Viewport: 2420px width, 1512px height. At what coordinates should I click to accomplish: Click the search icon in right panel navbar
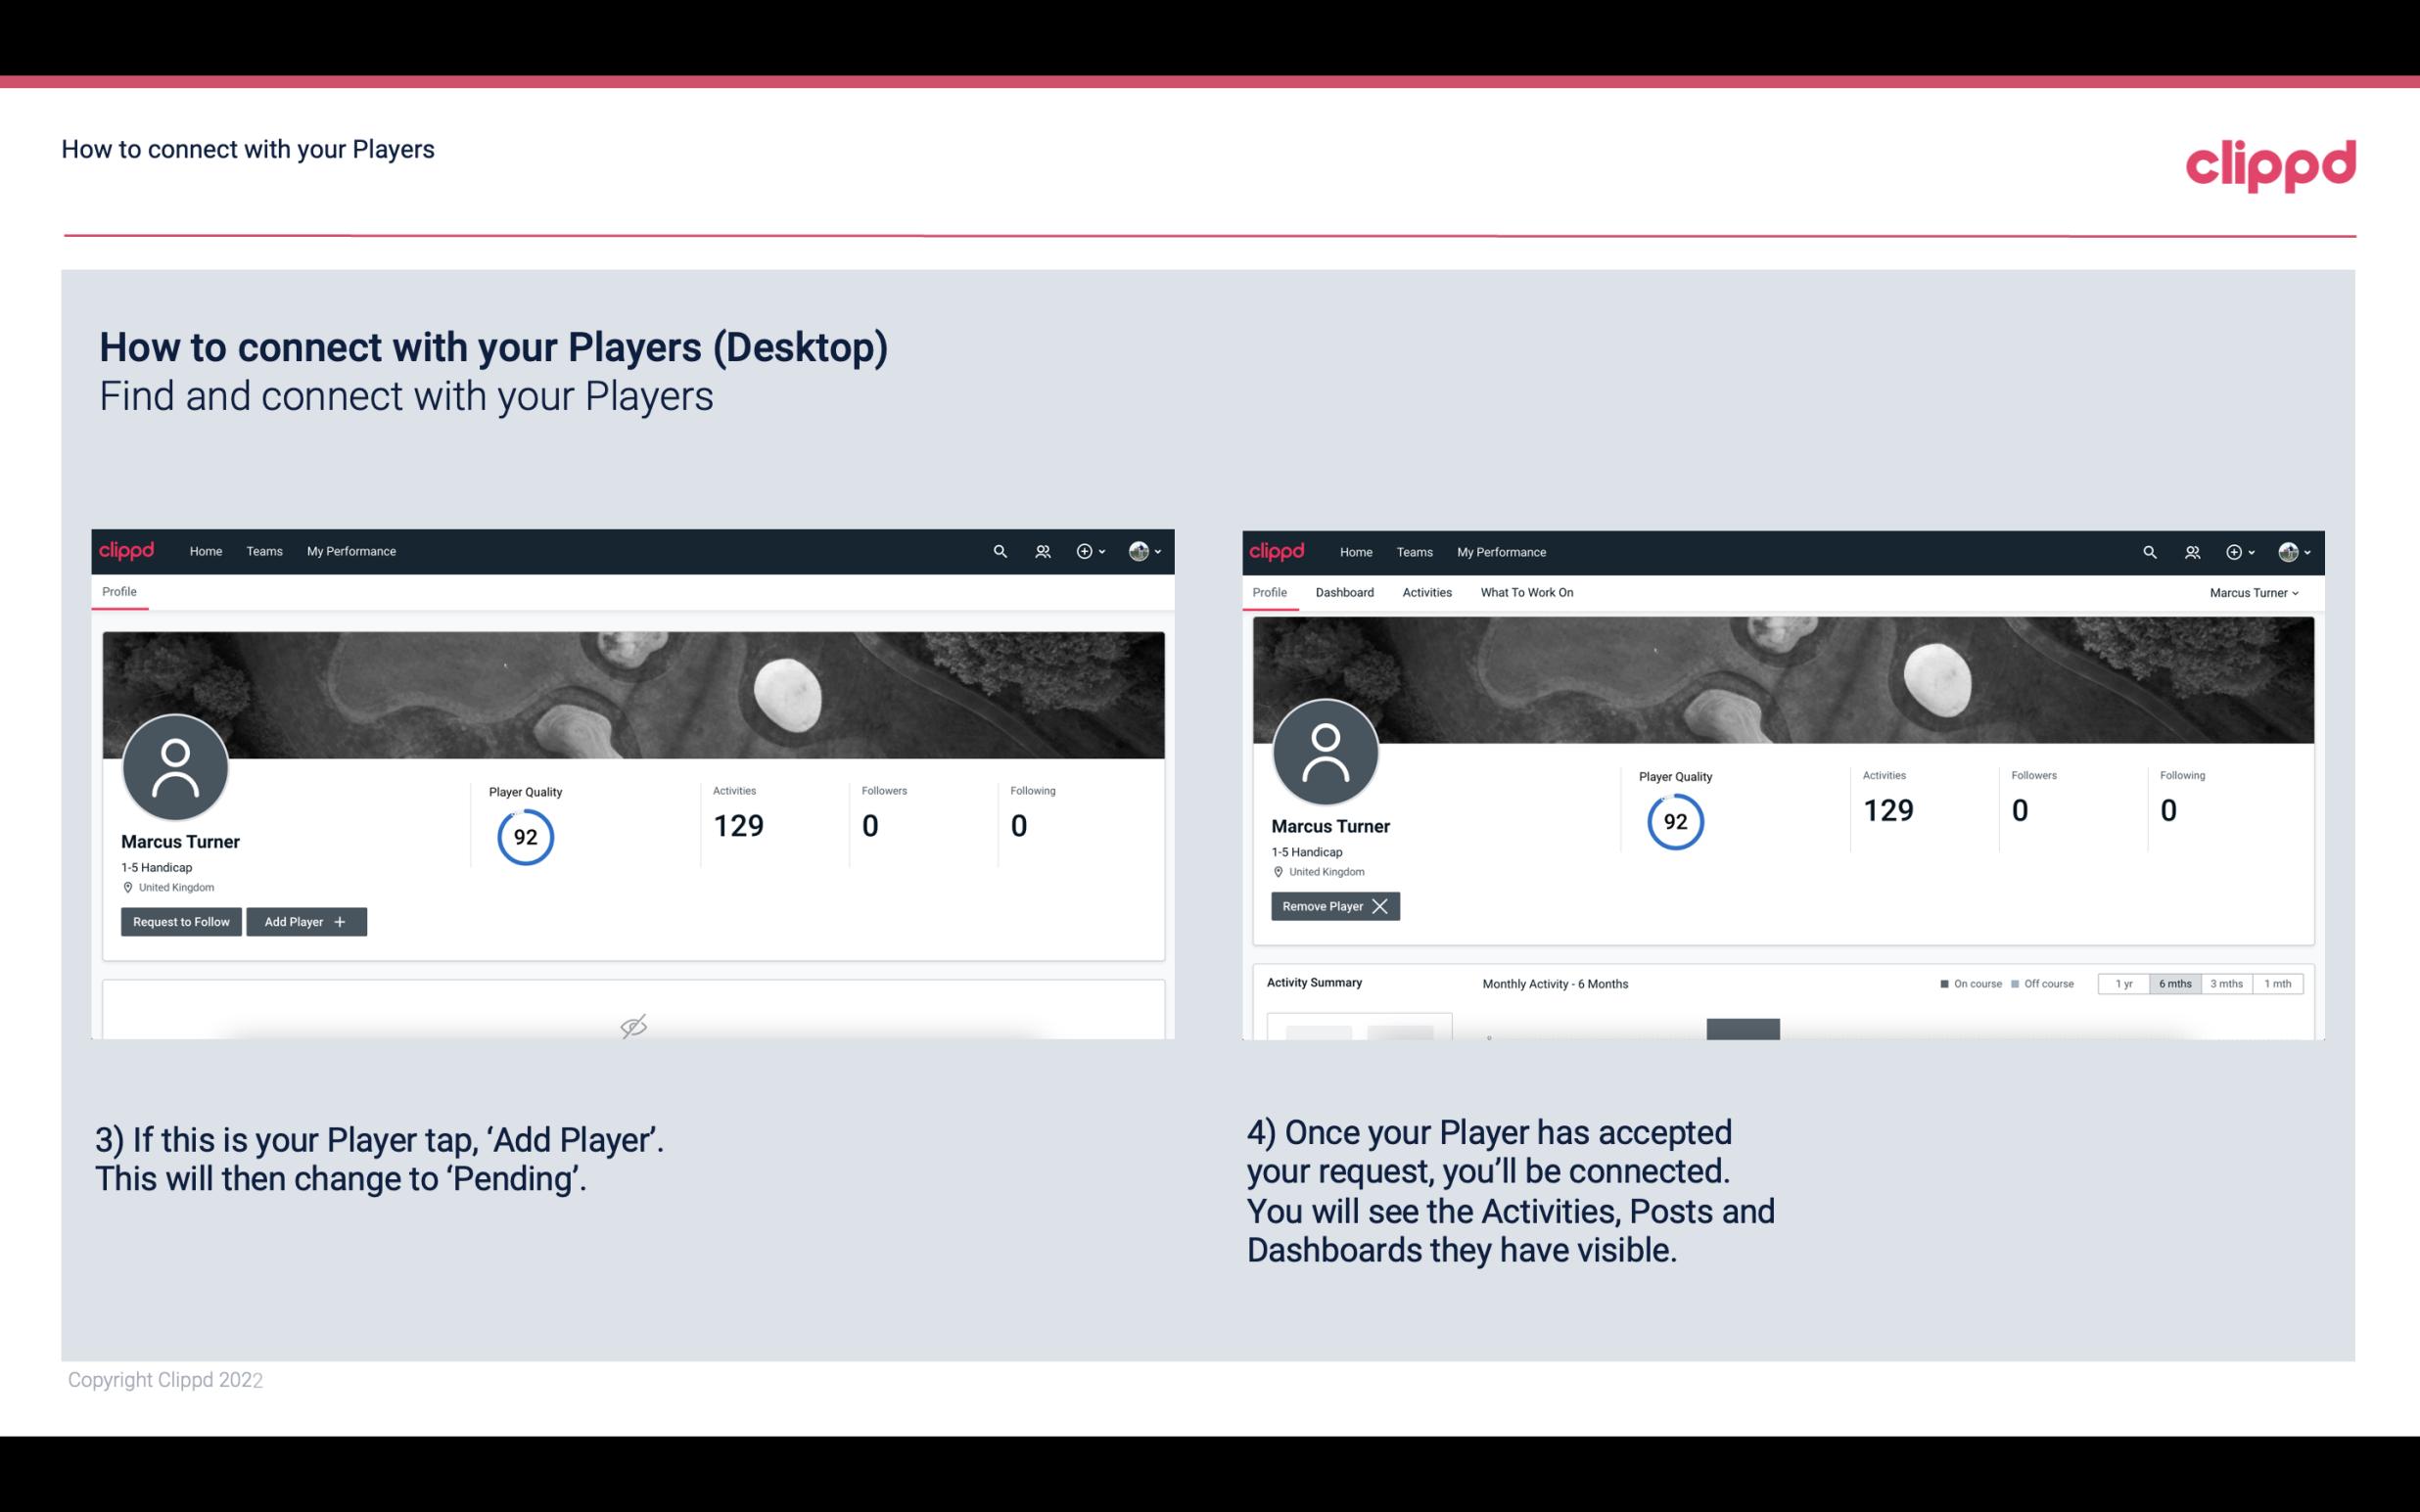click(2148, 550)
